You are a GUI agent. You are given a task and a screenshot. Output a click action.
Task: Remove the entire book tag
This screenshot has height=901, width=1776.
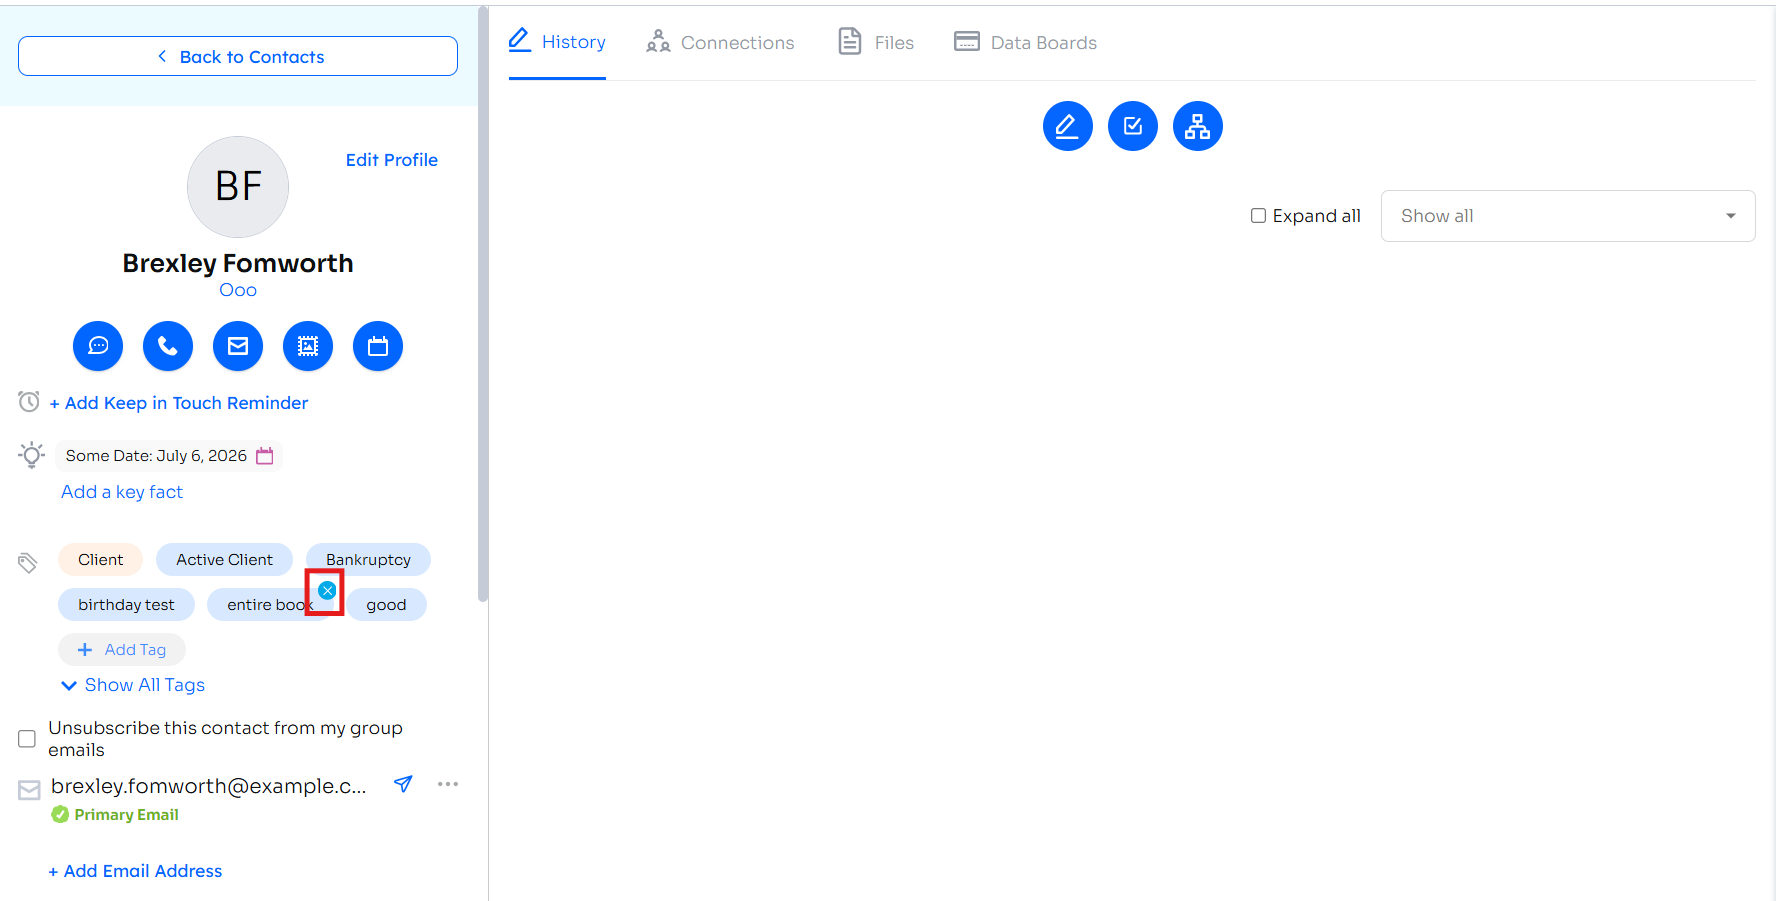327,591
